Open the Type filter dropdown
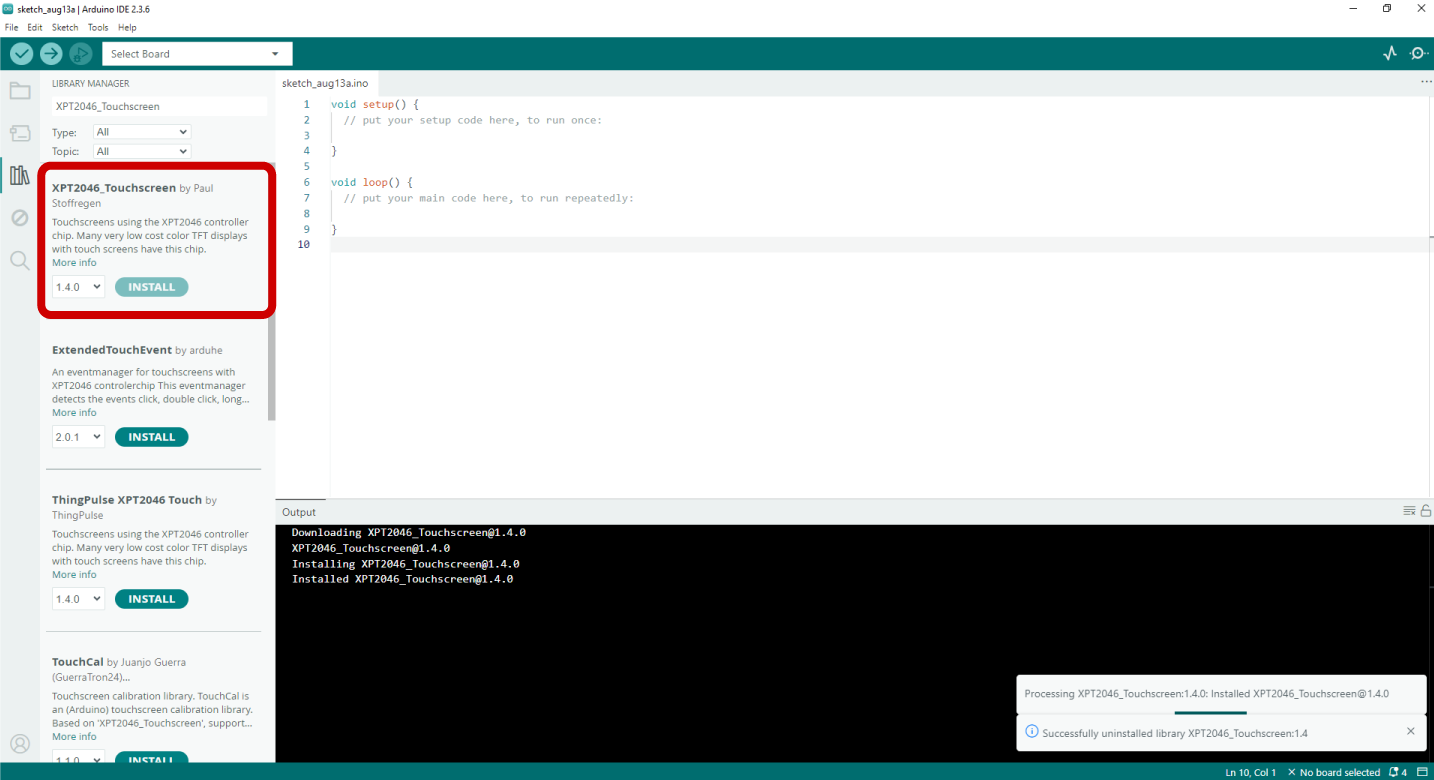The image size is (1434, 780). [x=141, y=132]
